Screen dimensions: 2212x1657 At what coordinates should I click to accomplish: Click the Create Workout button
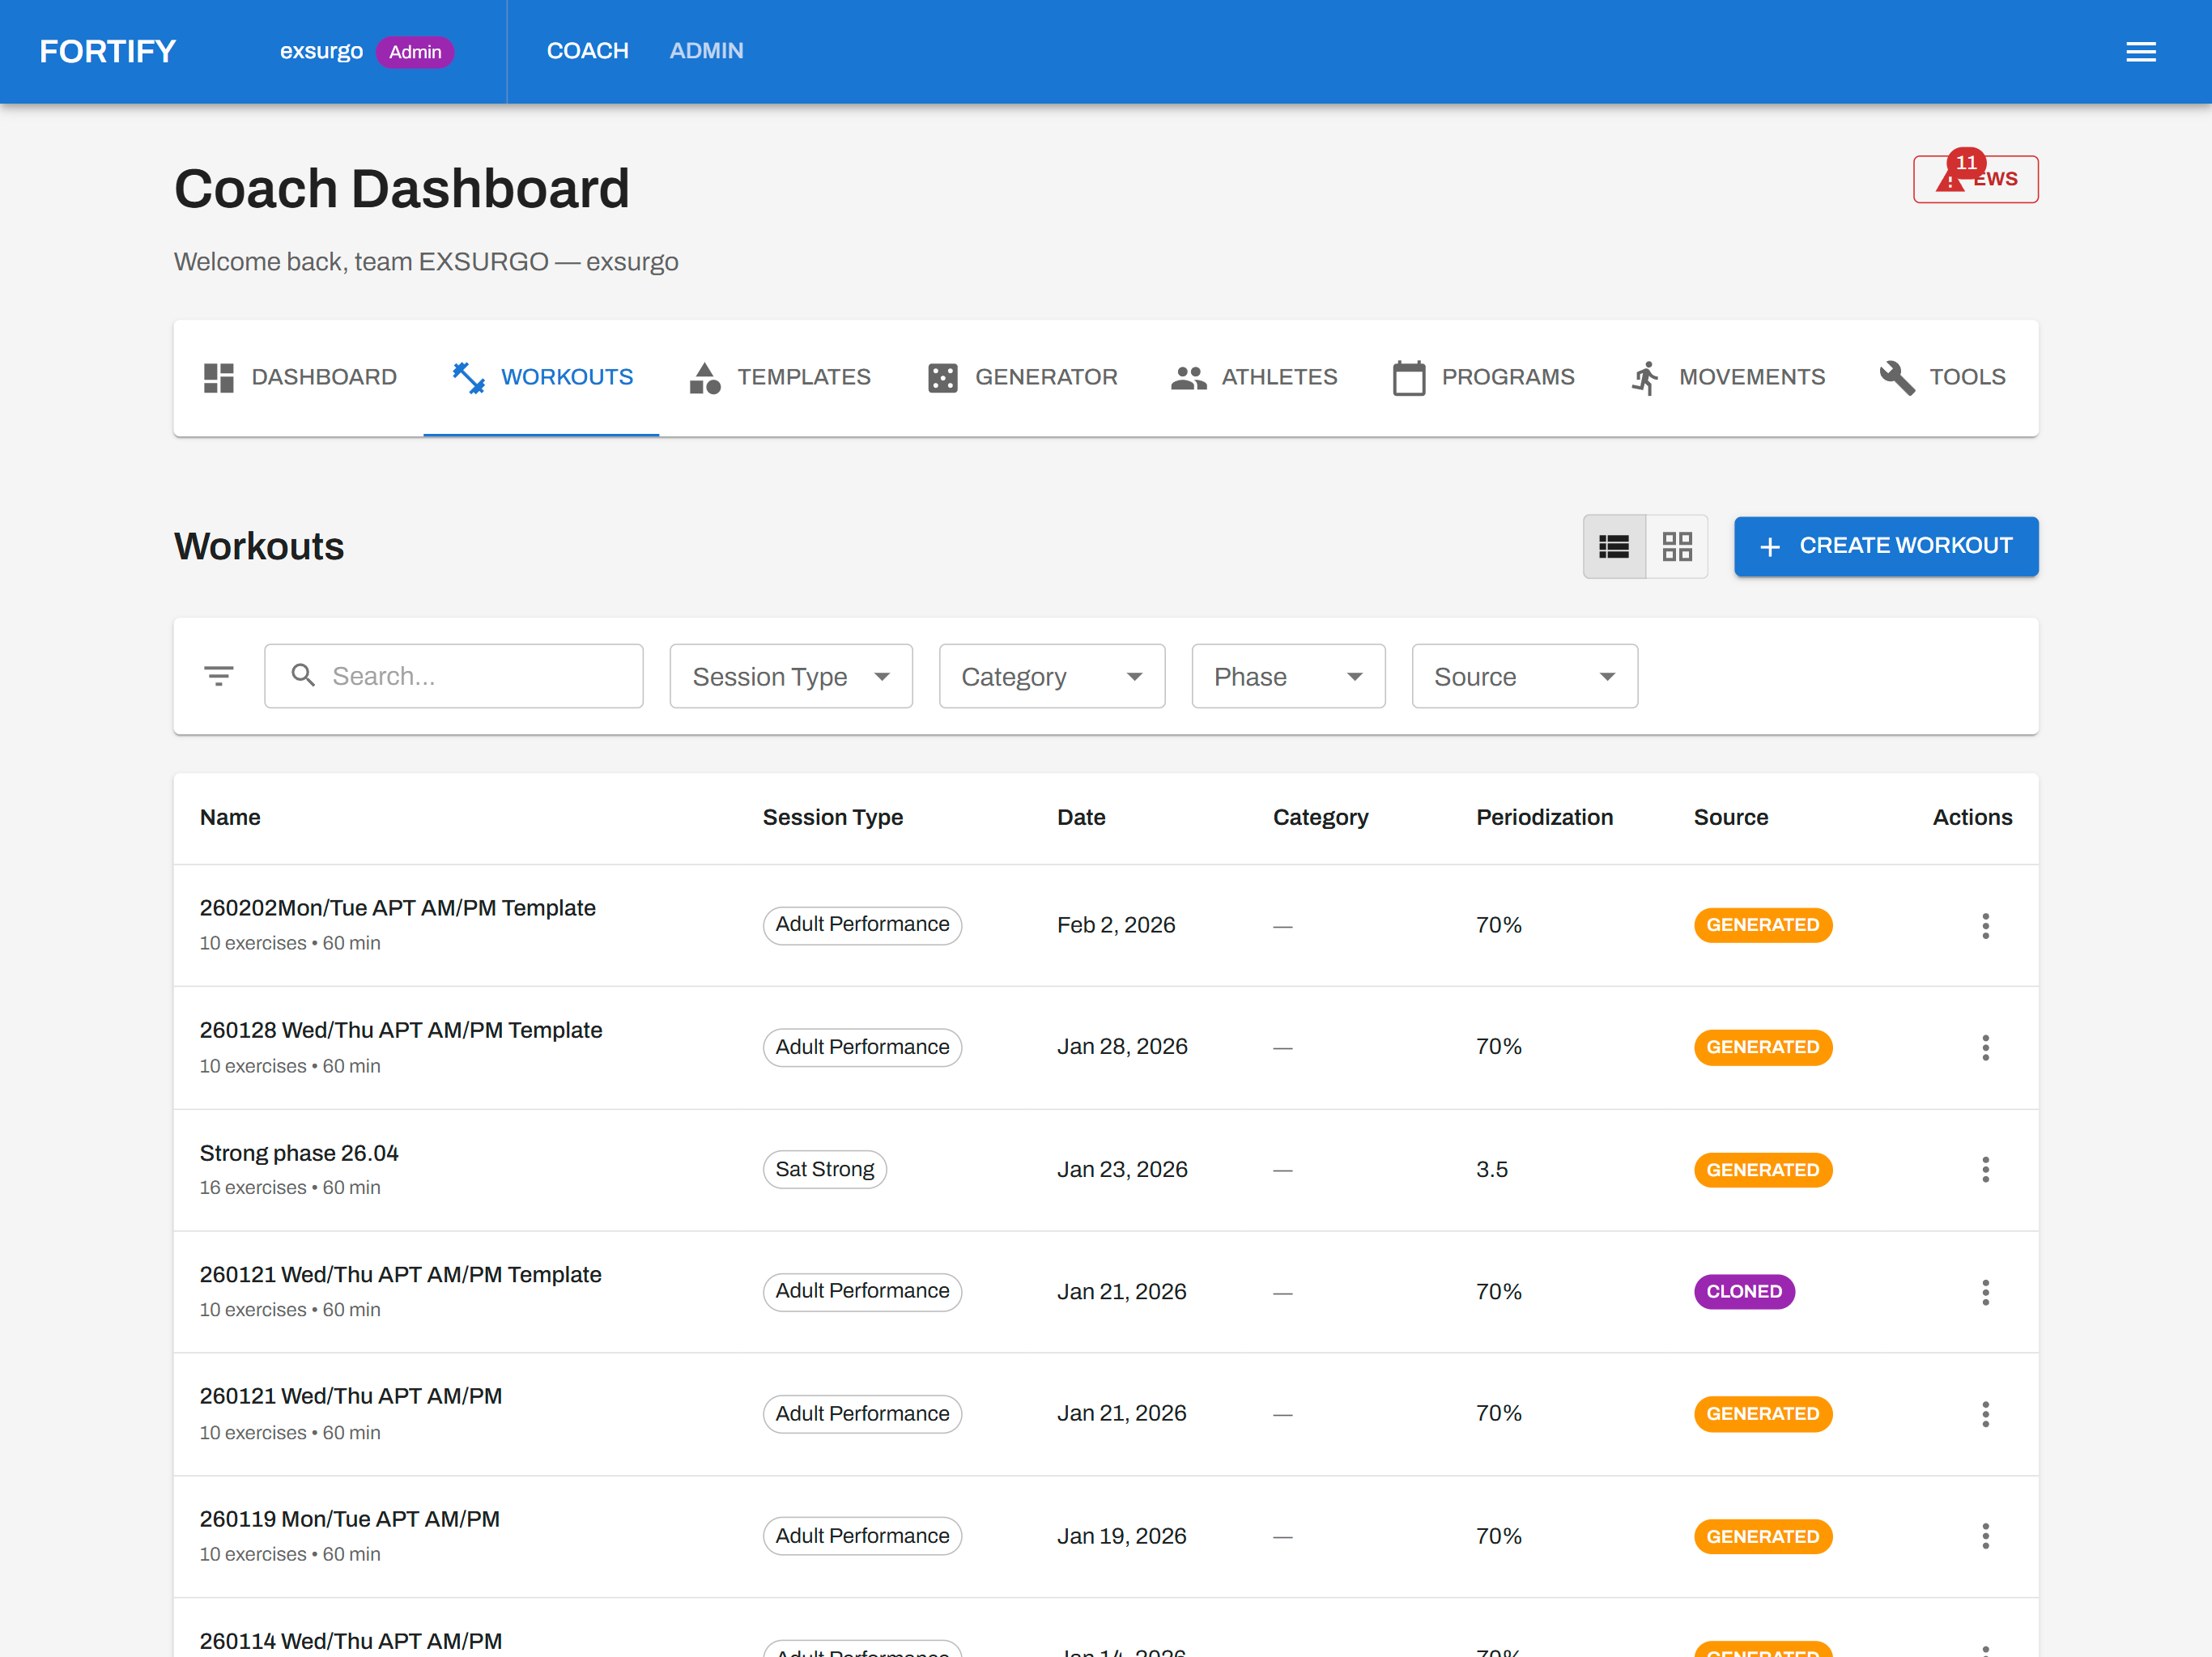point(1885,546)
